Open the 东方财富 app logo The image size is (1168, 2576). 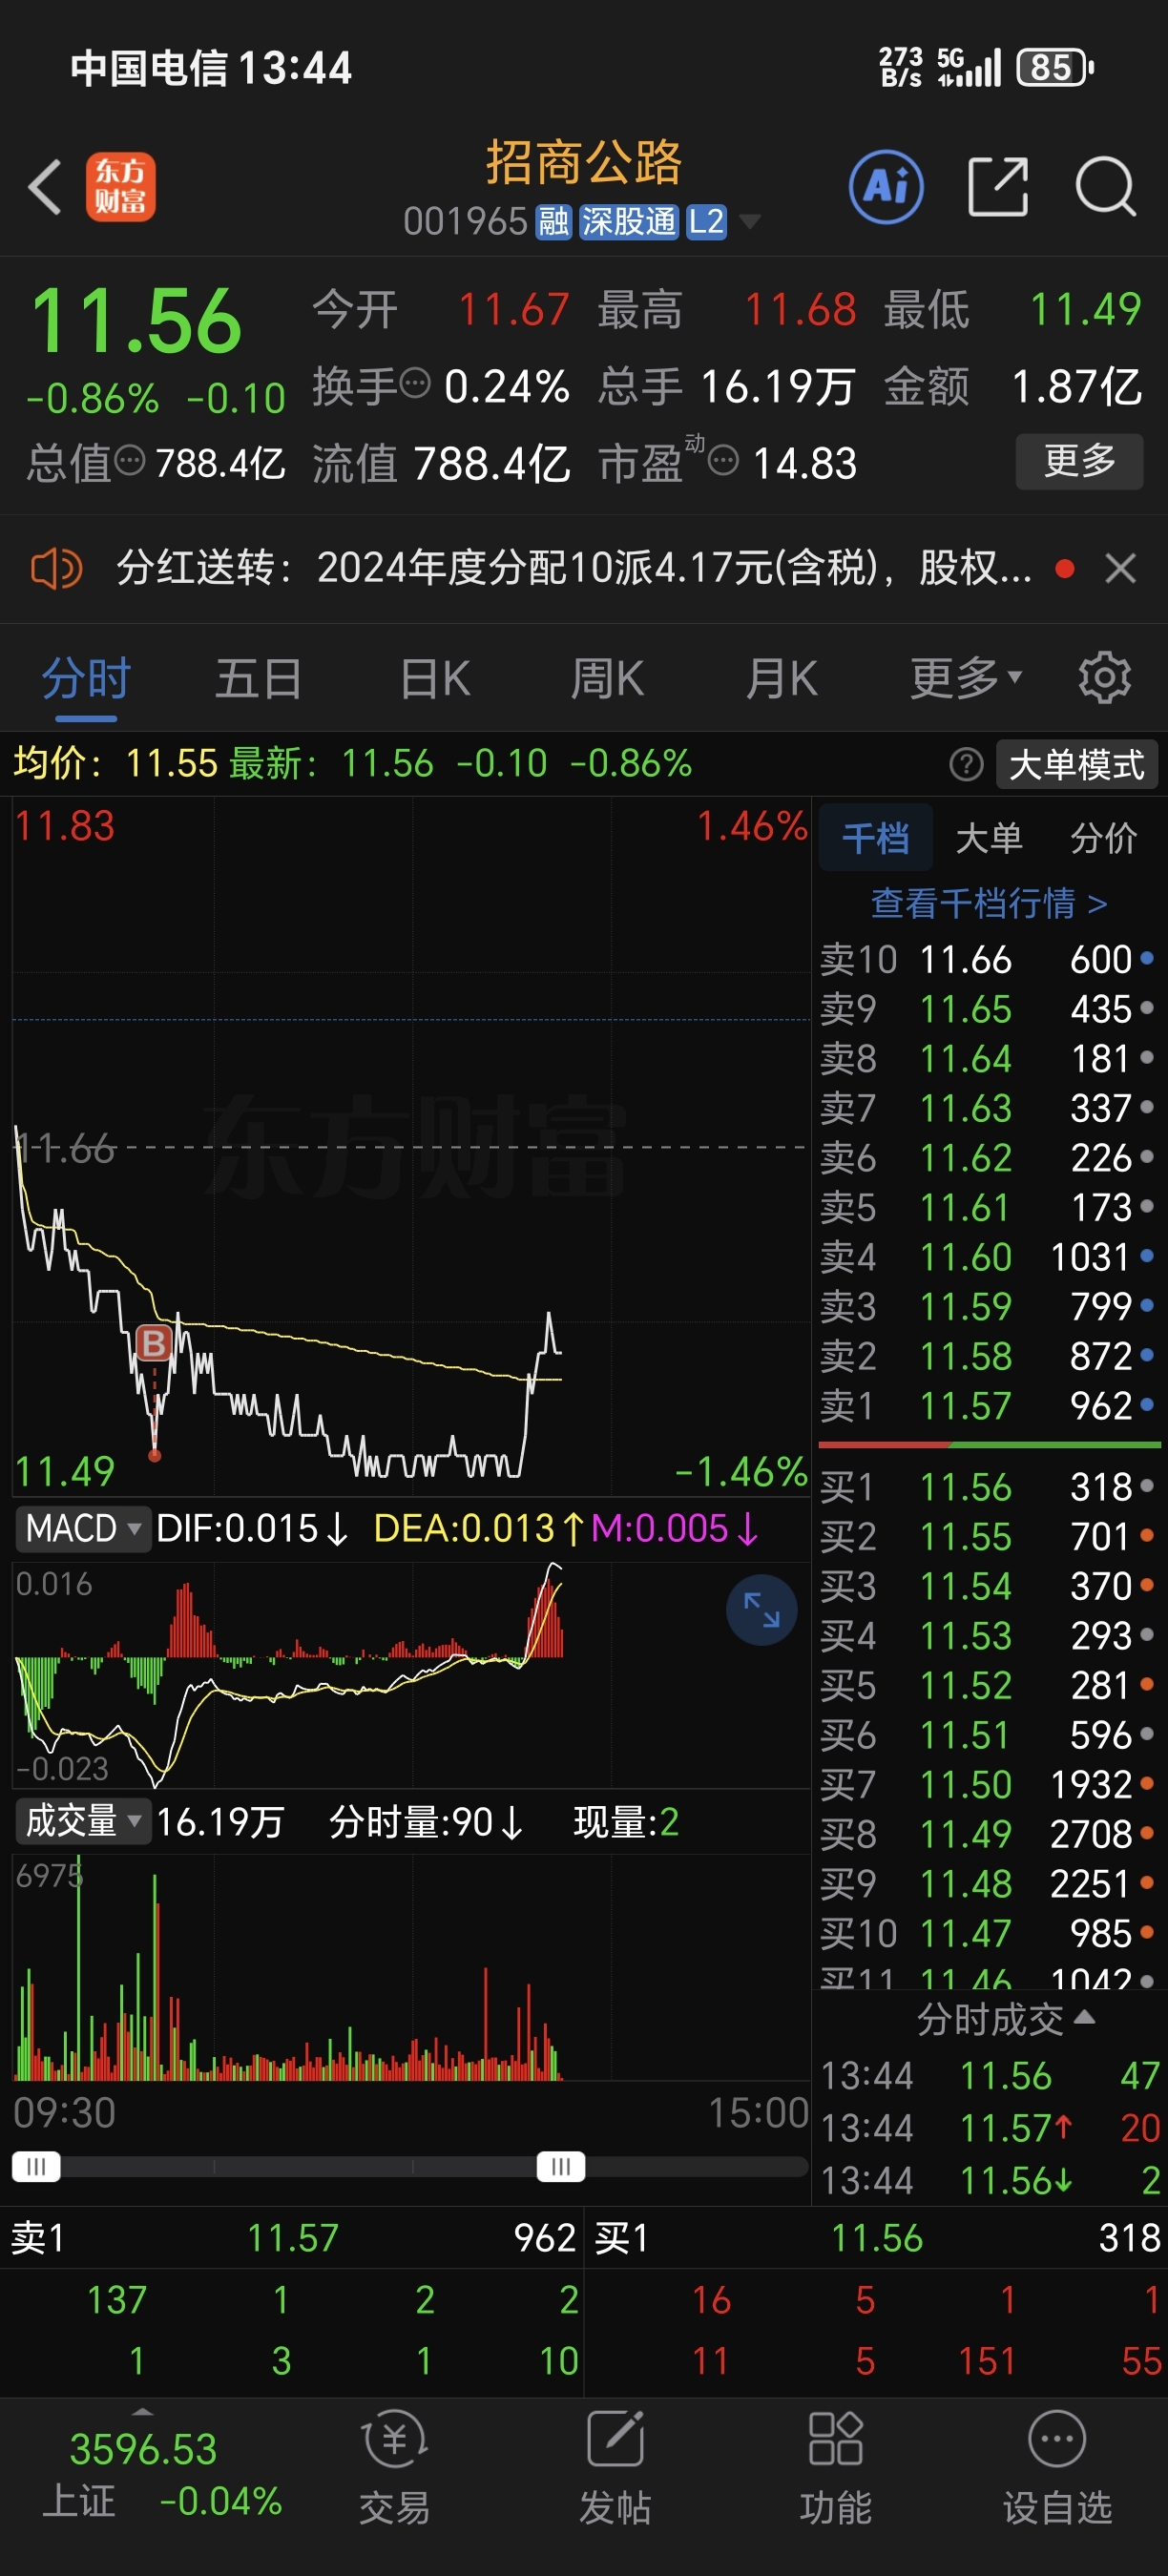(120, 186)
